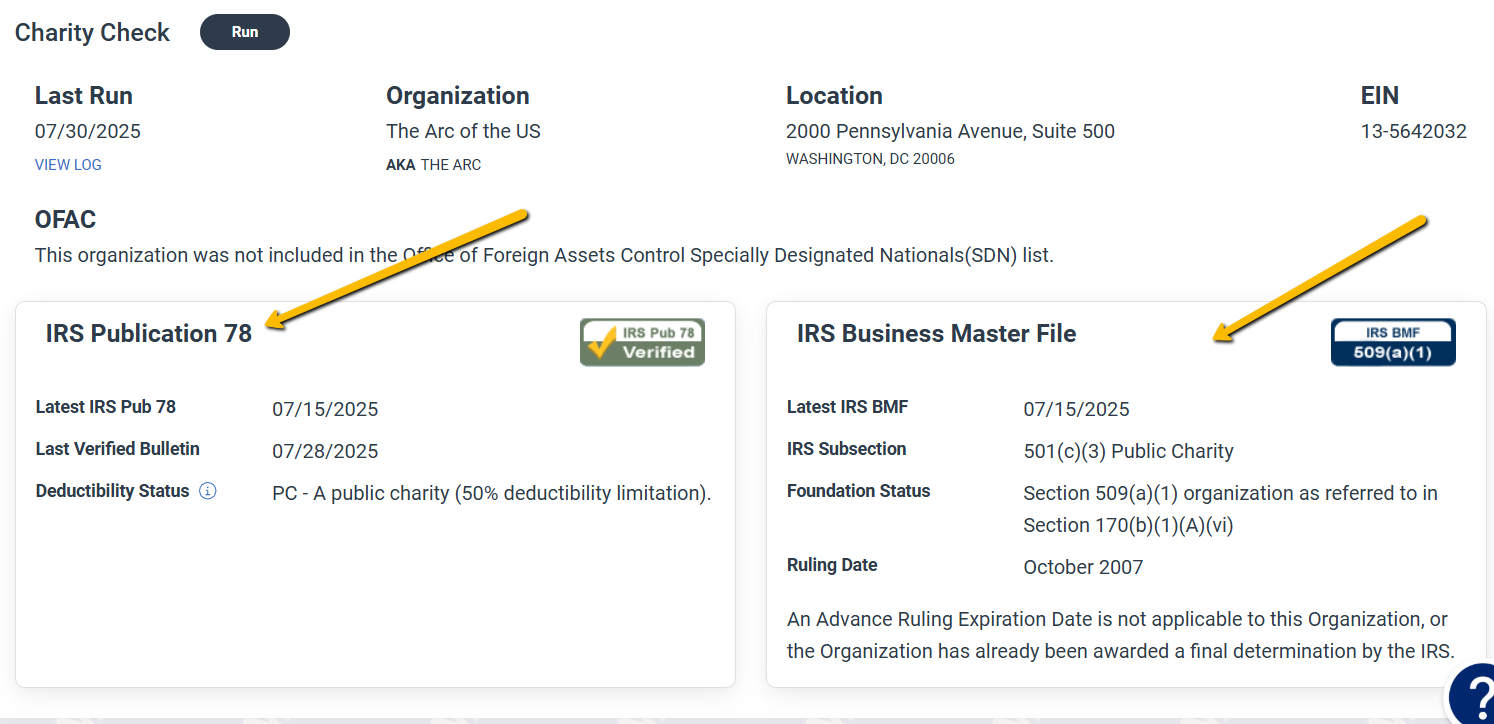Select the AKA THE ARC text
This screenshot has width=1494, height=724.
tap(433, 165)
